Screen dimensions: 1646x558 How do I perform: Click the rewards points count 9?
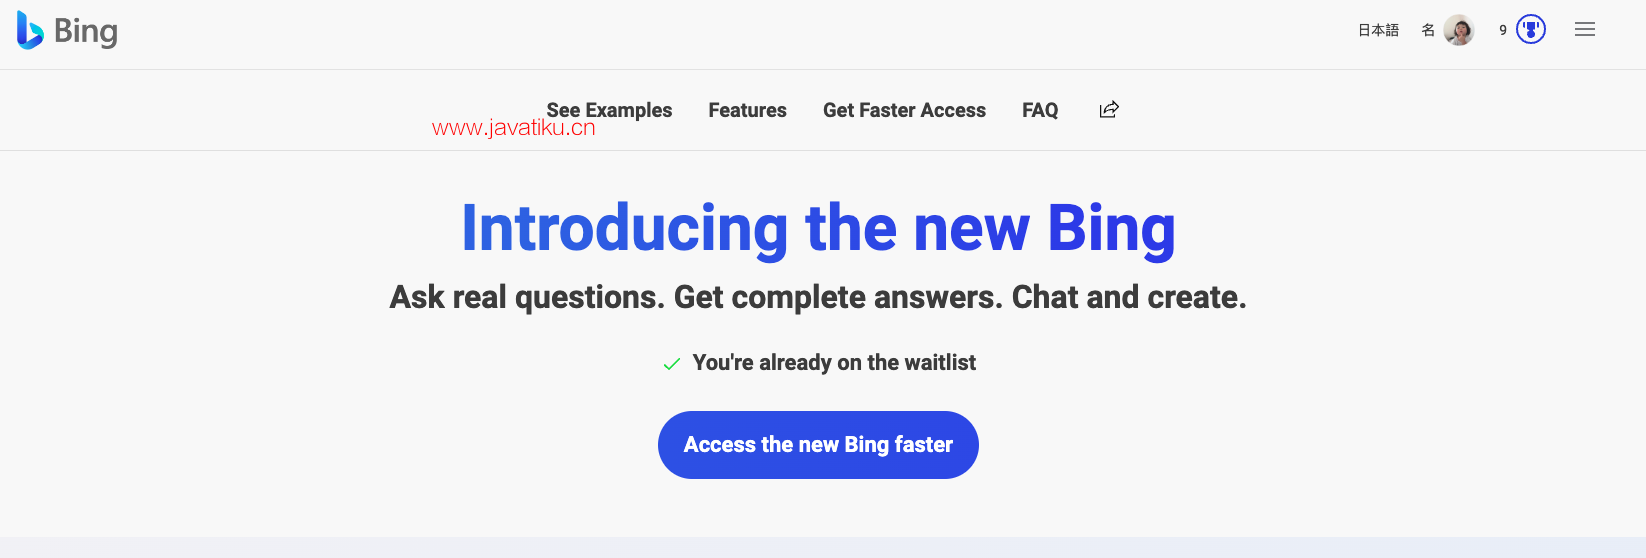1503,30
